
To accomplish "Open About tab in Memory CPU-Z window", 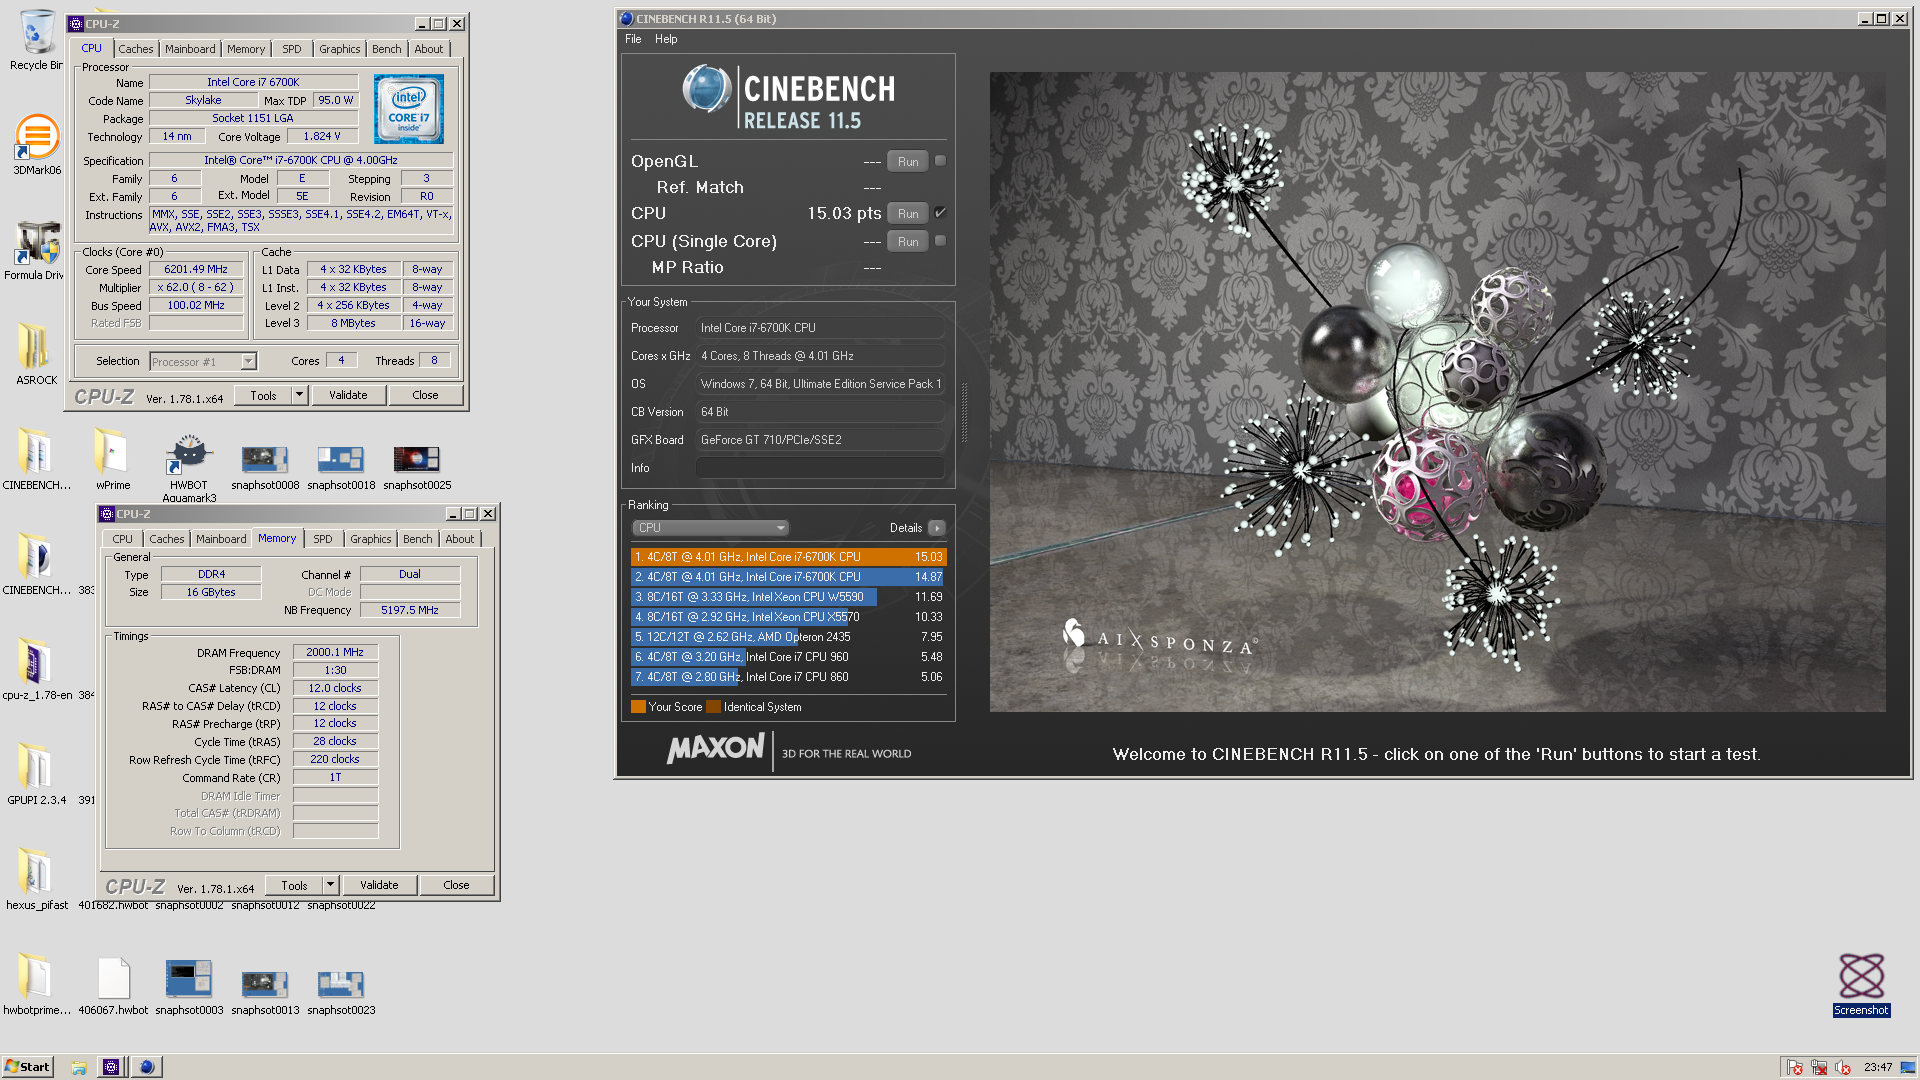I will pos(460,539).
